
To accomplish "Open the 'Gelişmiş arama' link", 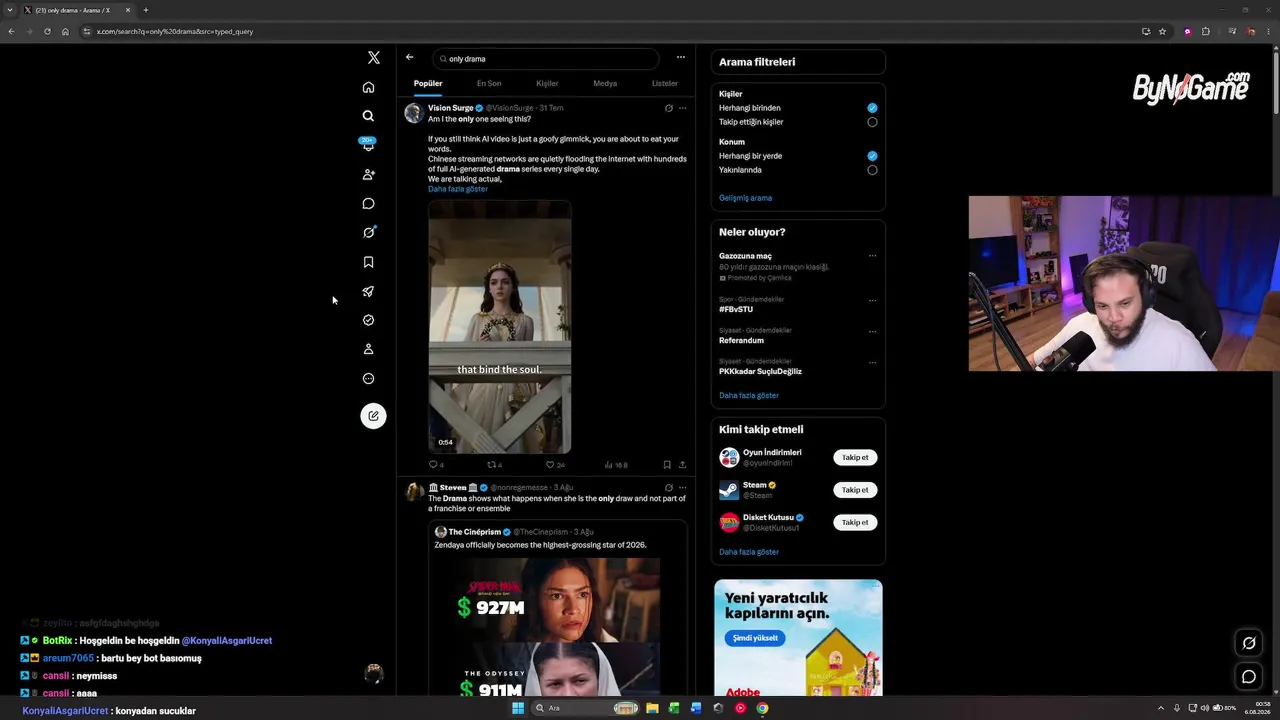I will 745,198.
